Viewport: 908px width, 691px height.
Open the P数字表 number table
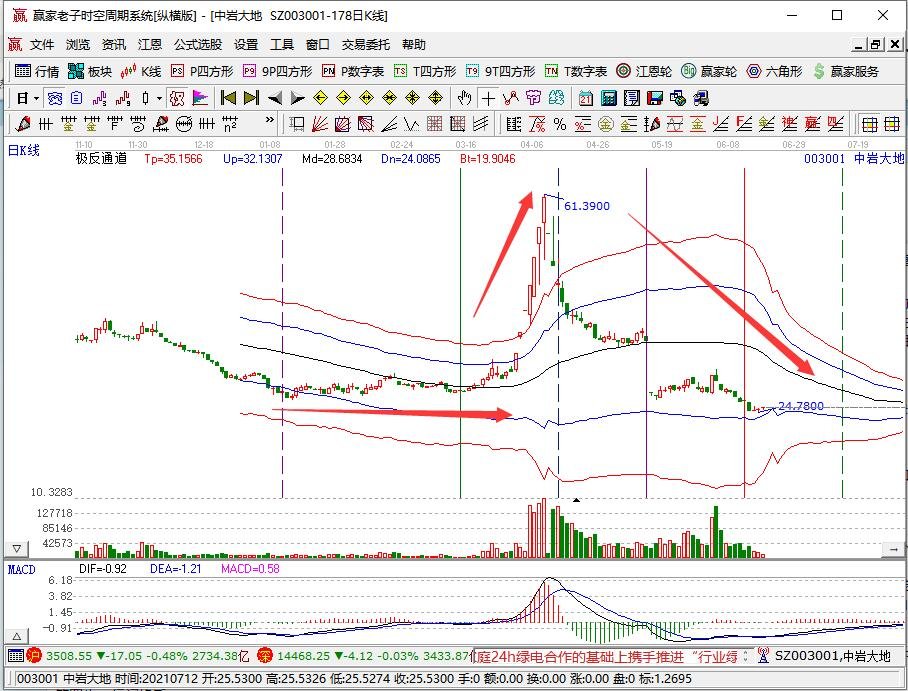click(353, 71)
